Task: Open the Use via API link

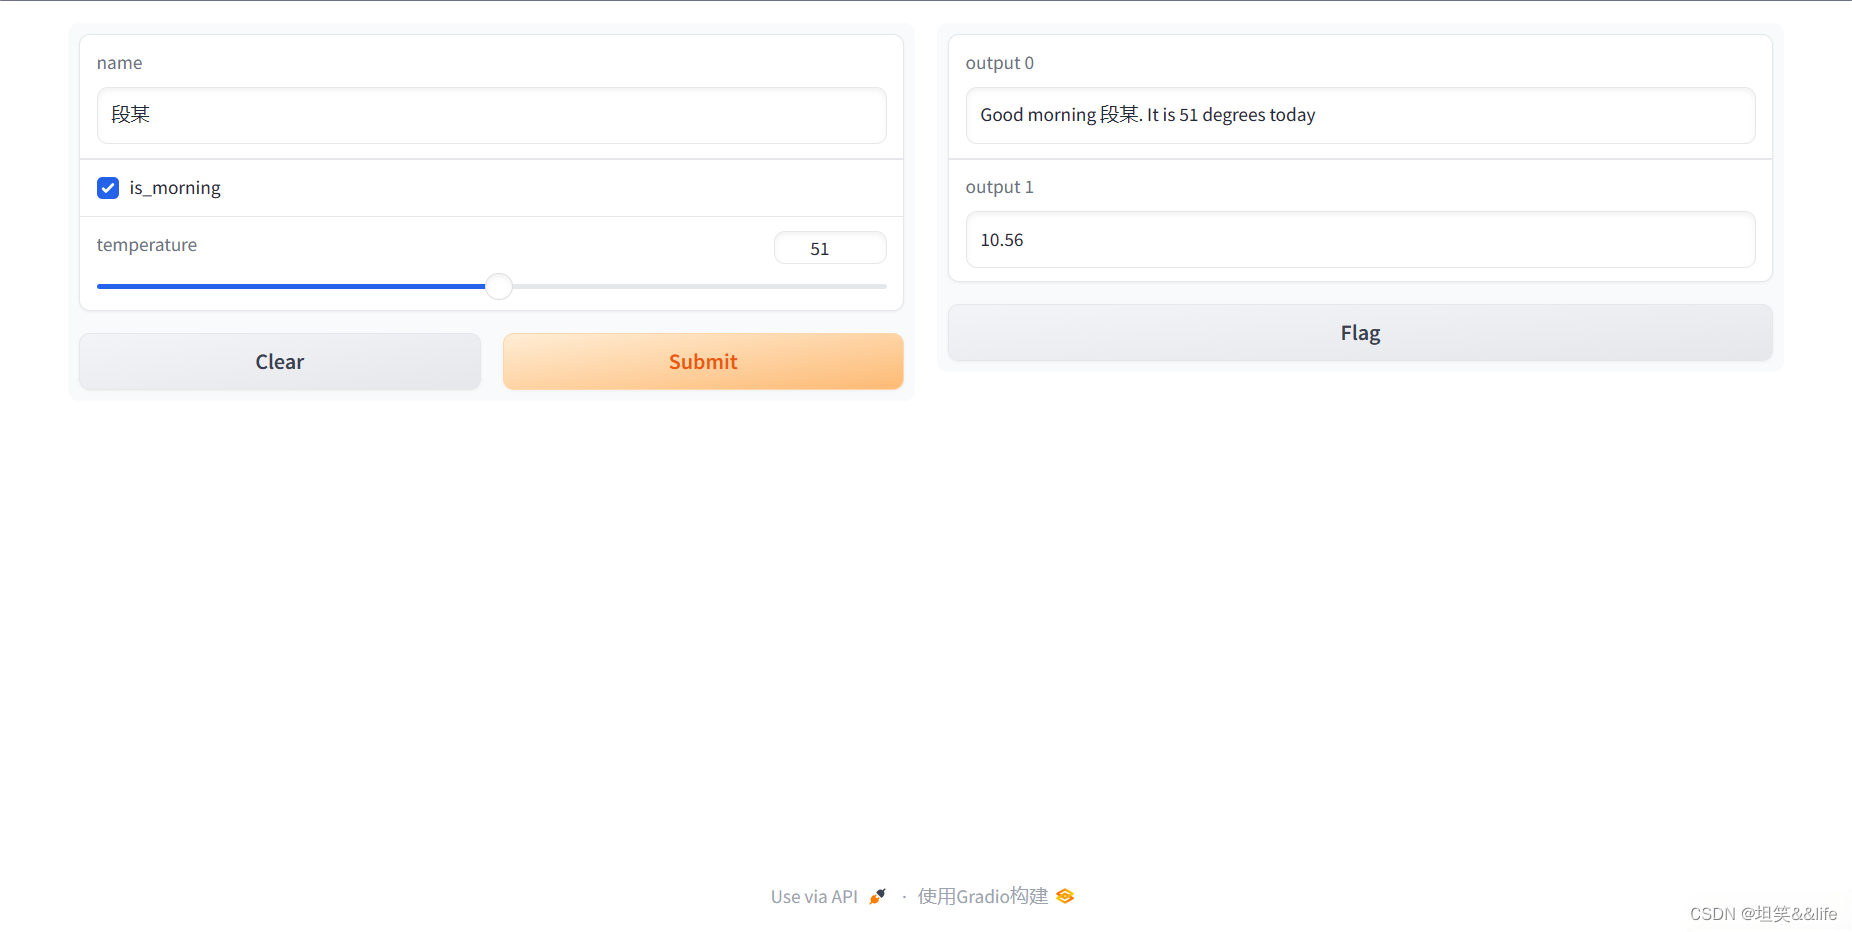Action: coord(828,897)
